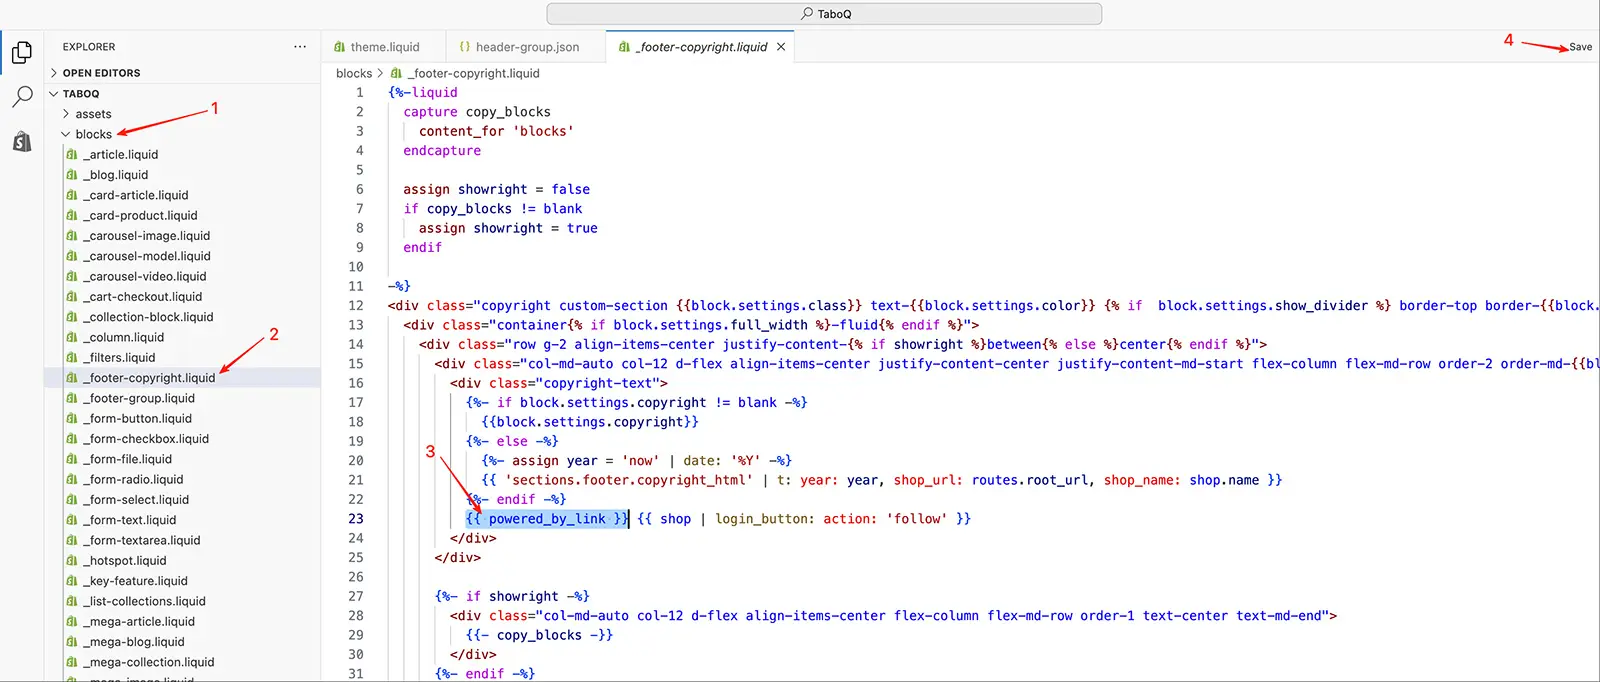Open _blog.liquid file
Viewport: 1600px width, 682px height.
[x=116, y=175]
